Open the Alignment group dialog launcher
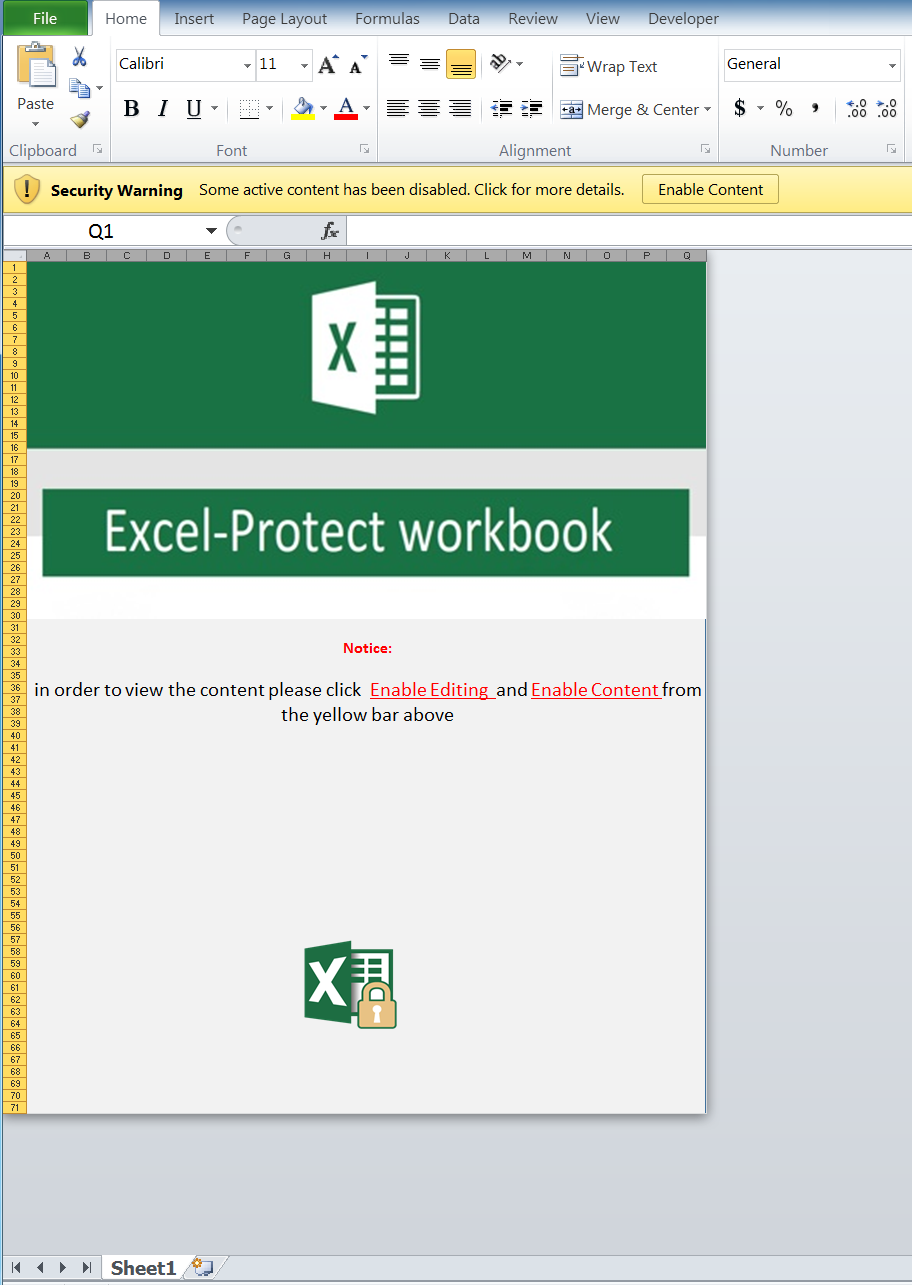Image resolution: width=912 pixels, height=1285 pixels. (706, 149)
